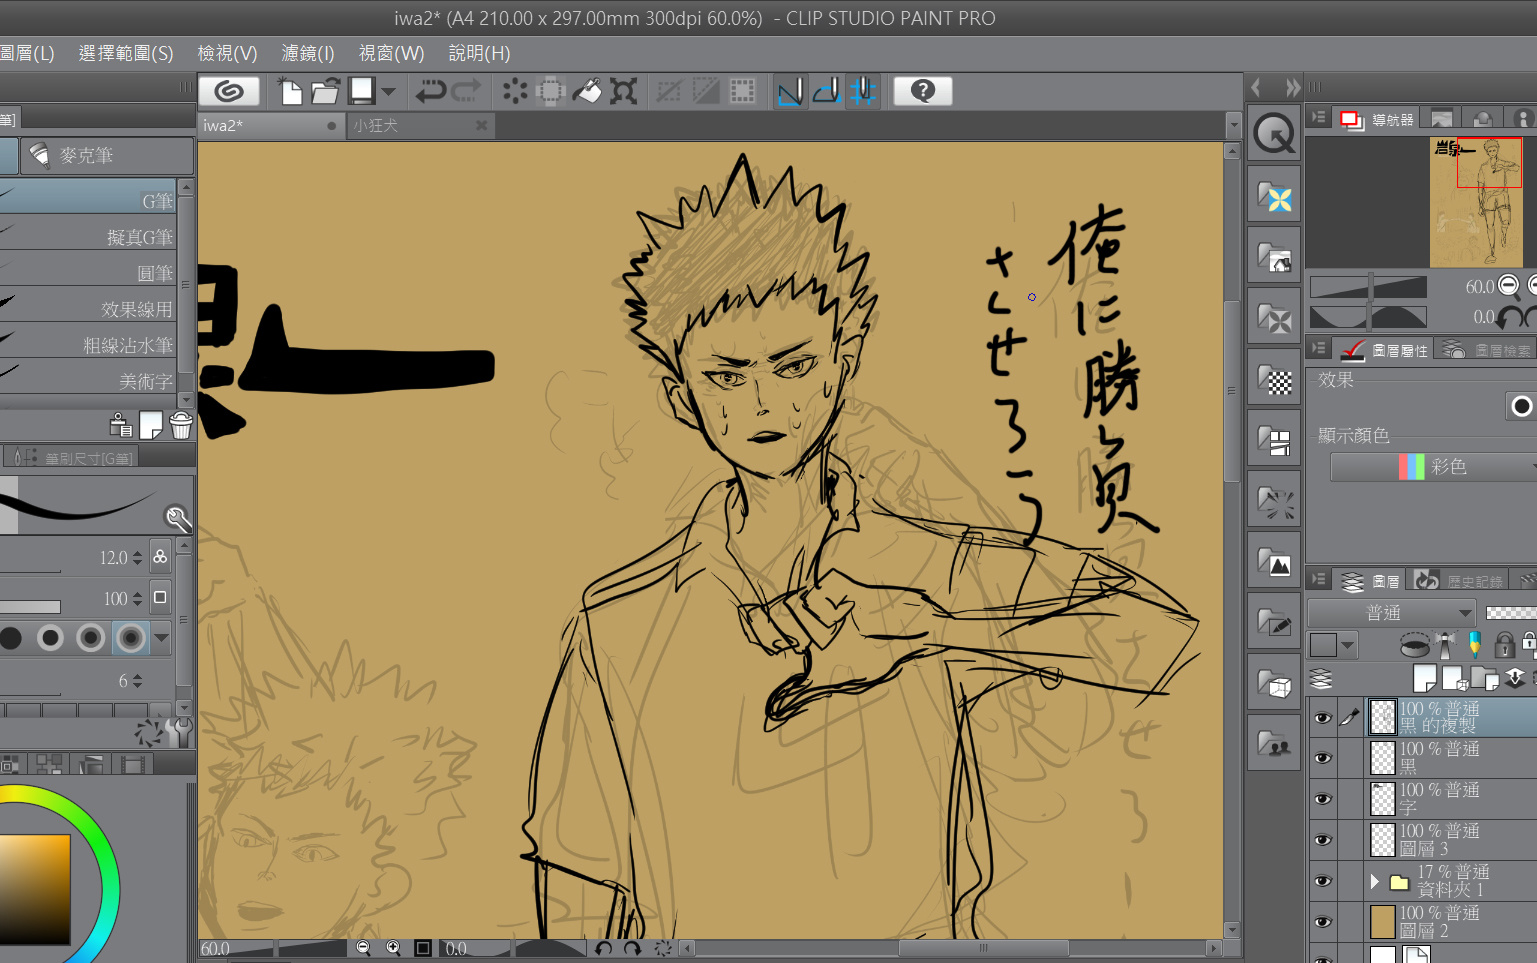Hide the 黑 layer

pos(1322,758)
